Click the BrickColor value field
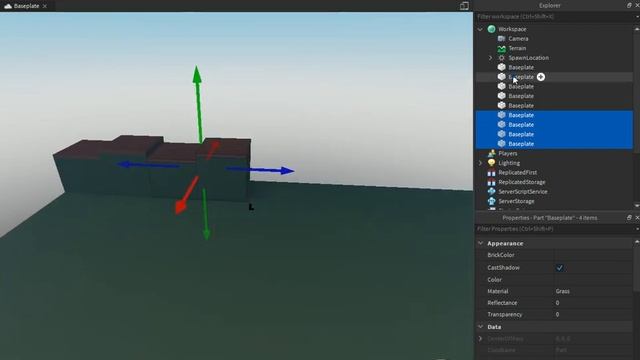The image size is (640, 360). pyautogui.click(x=594, y=255)
